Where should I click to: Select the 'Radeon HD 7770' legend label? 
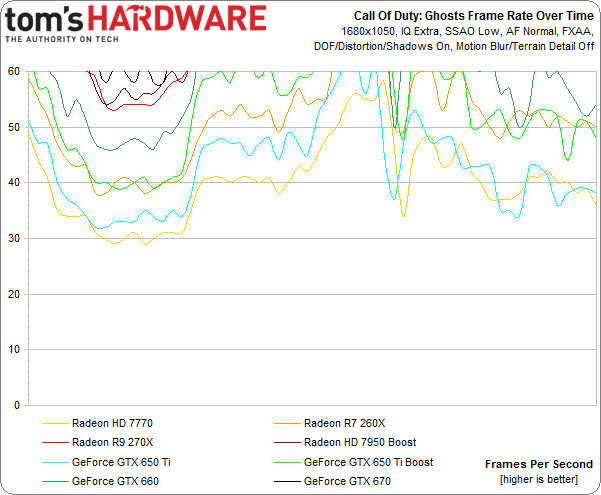pyautogui.click(x=112, y=423)
